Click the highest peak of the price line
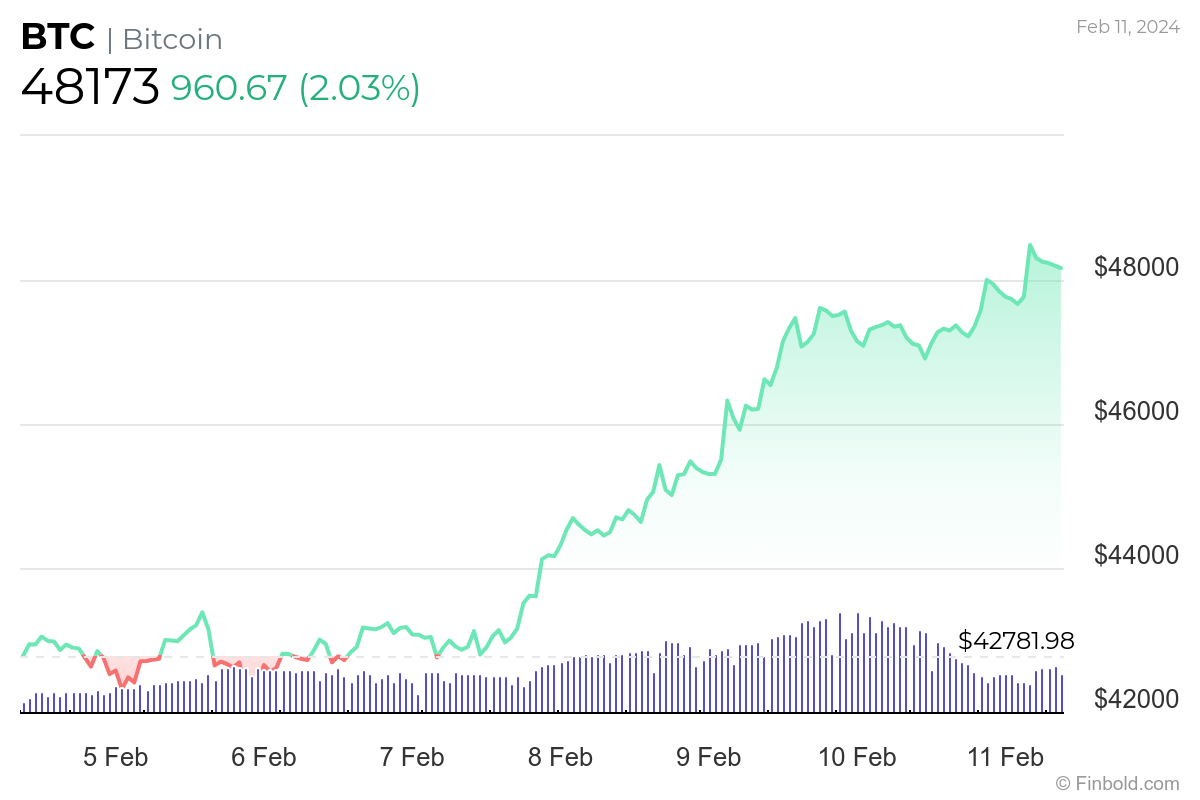The height and width of the screenshot is (800, 1200). click(x=1030, y=245)
